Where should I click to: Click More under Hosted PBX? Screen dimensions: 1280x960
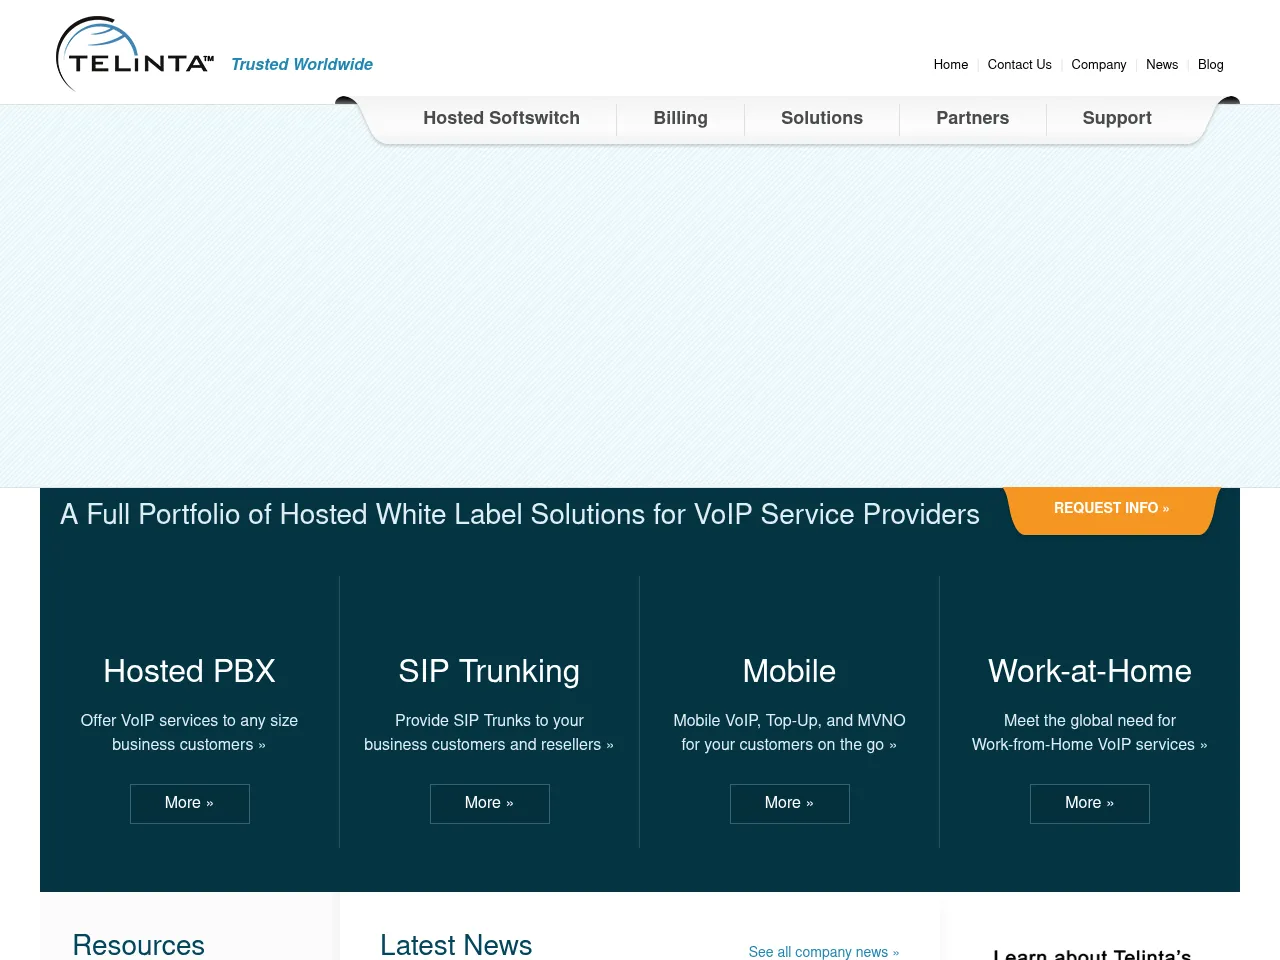point(189,803)
